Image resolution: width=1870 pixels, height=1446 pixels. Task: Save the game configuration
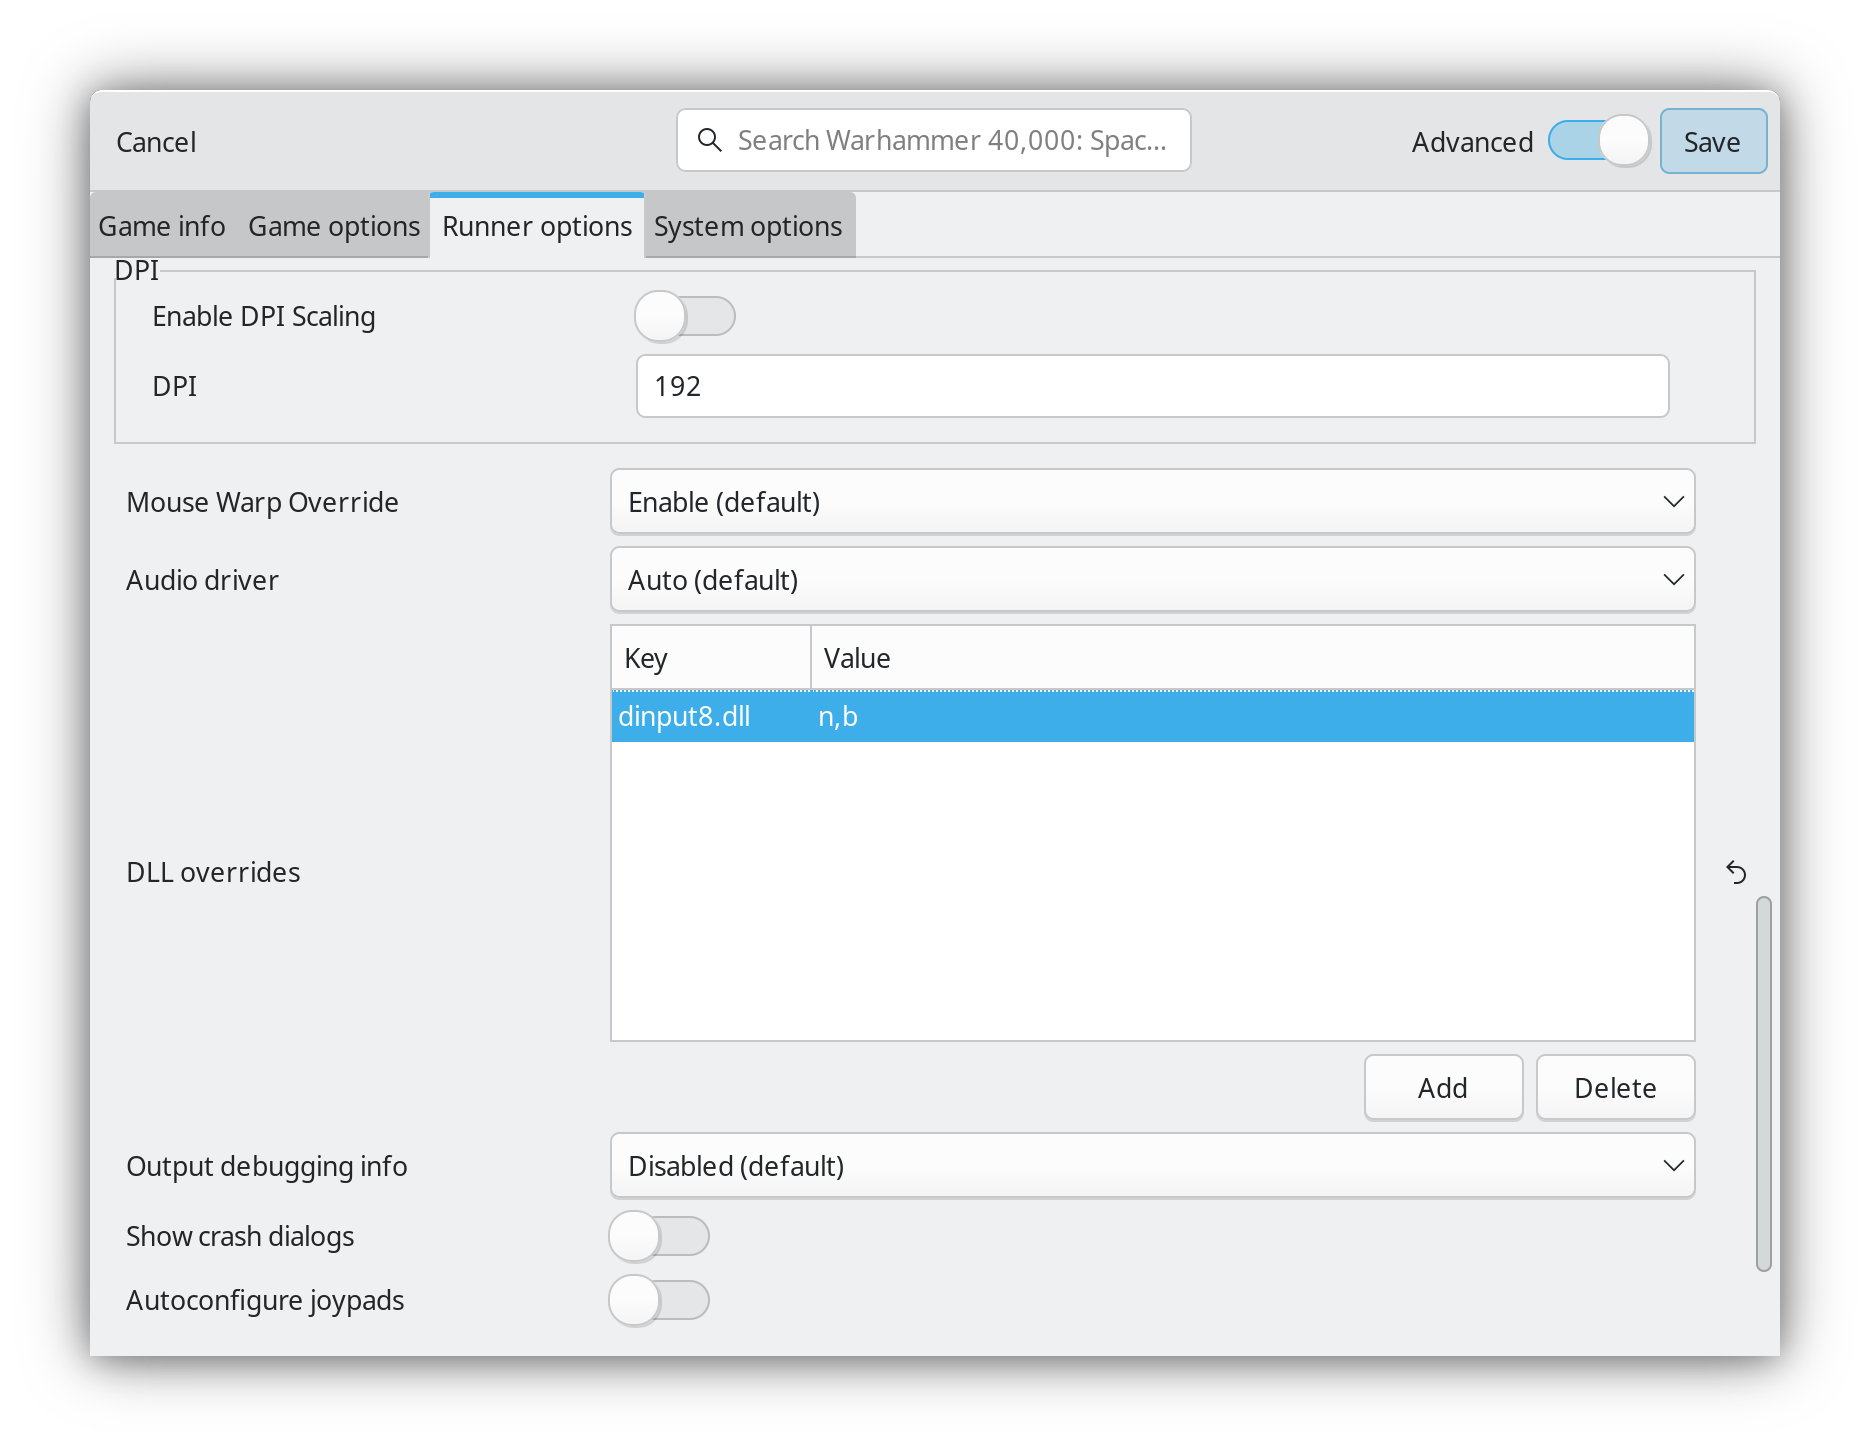pyautogui.click(x=1713, y=141)
